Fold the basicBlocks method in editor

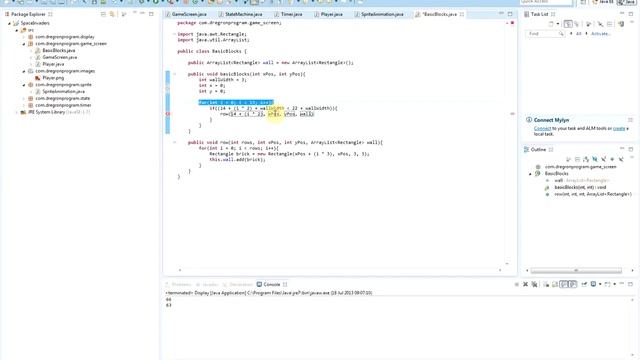pyautogui.click(x=175, y=74)
